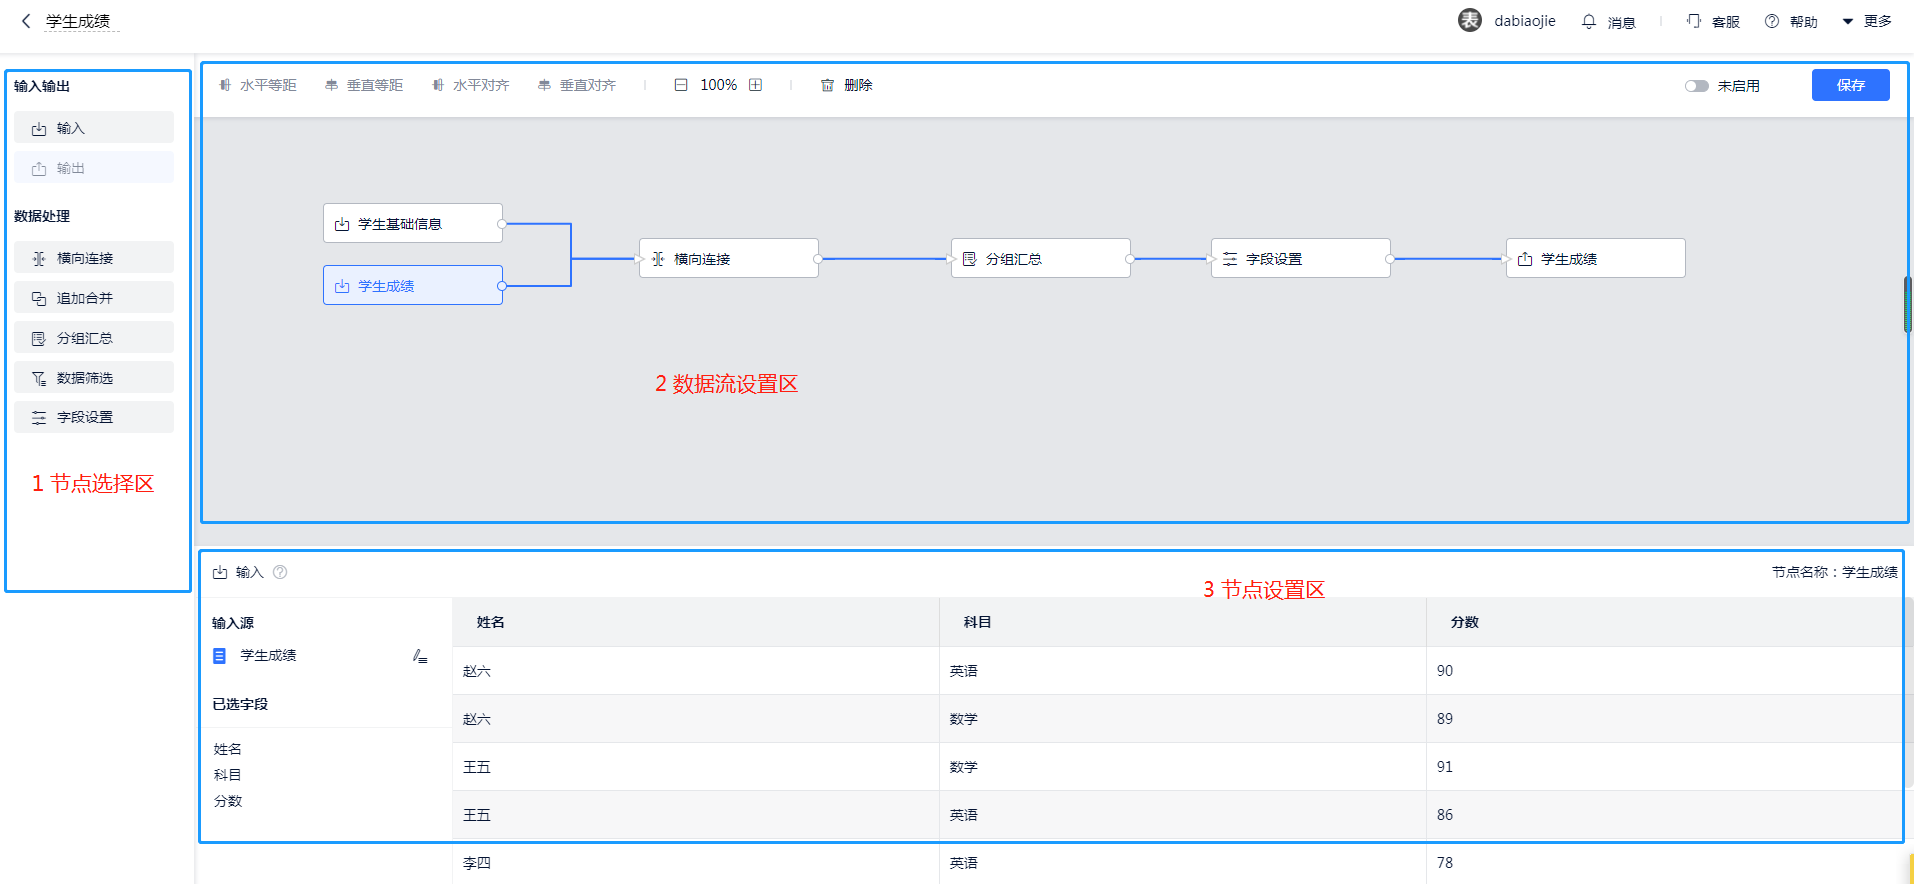Click the 帮助 help link
The height and width of the screenshot is (884, 1914).
point(1792,21)
